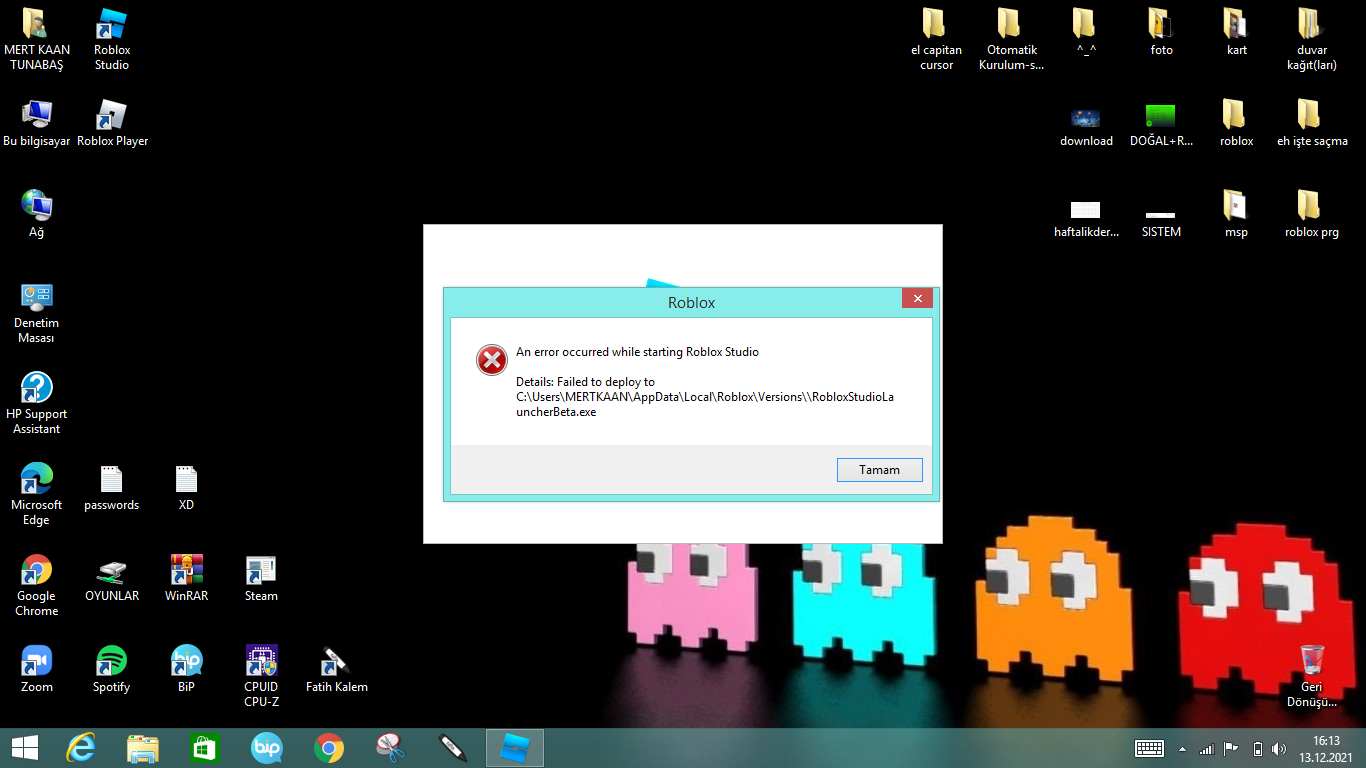Select the Roblox Player desktop shortcut
Viewport: 1366px width, 768px height.
tap(112, 124)
